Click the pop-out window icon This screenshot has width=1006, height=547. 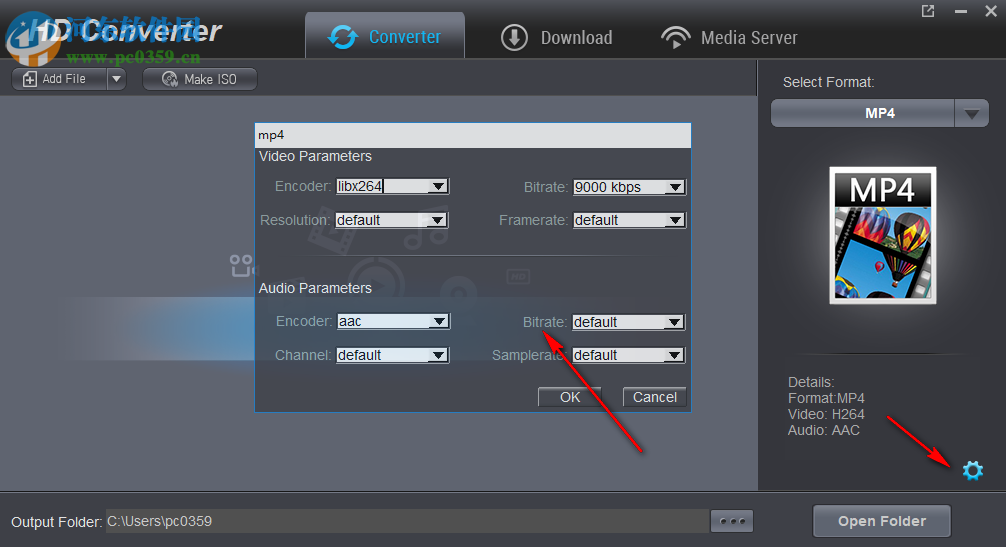tap(928, 11)
